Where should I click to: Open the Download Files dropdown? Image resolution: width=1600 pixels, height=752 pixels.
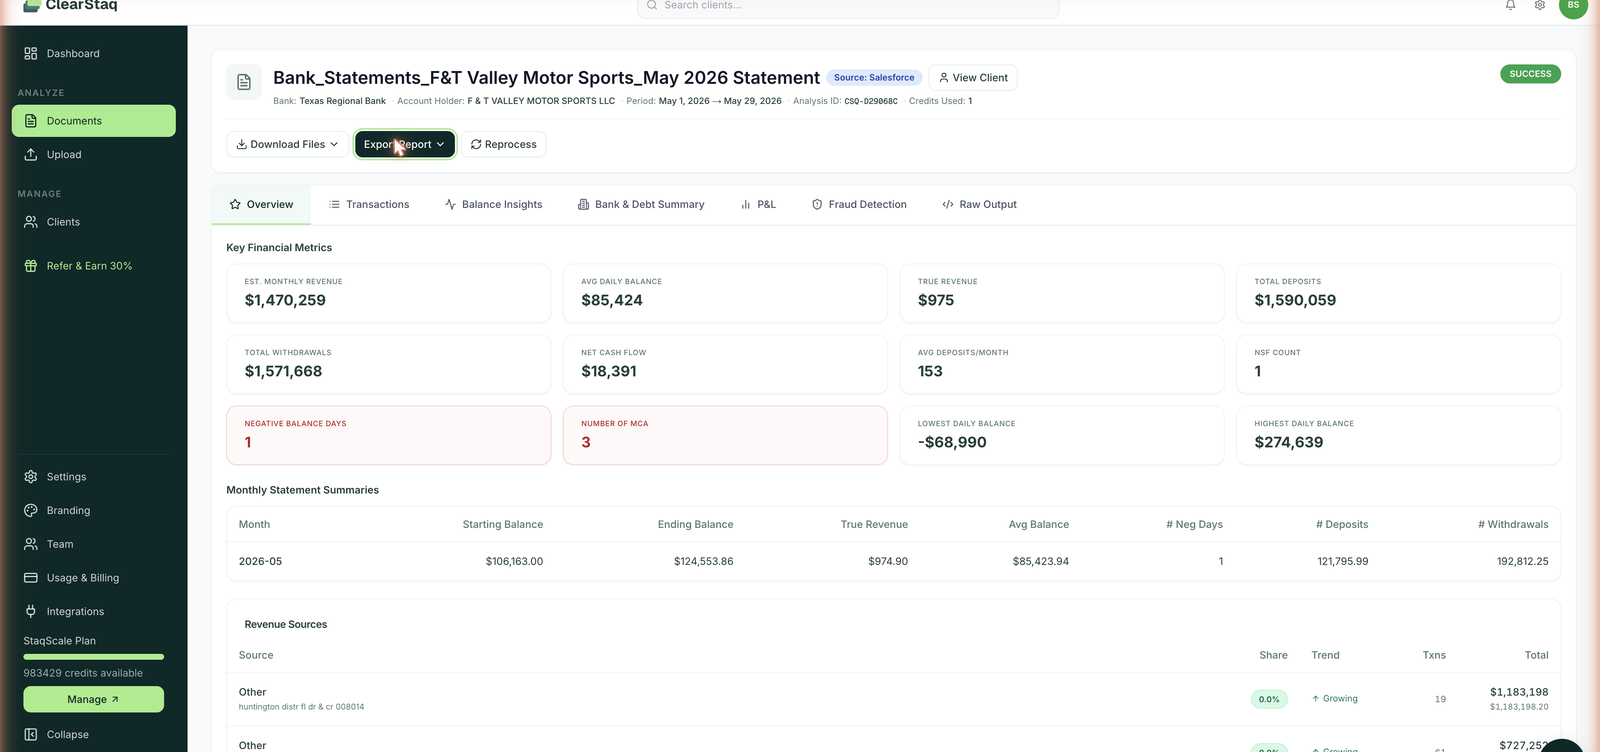point(288,145)
